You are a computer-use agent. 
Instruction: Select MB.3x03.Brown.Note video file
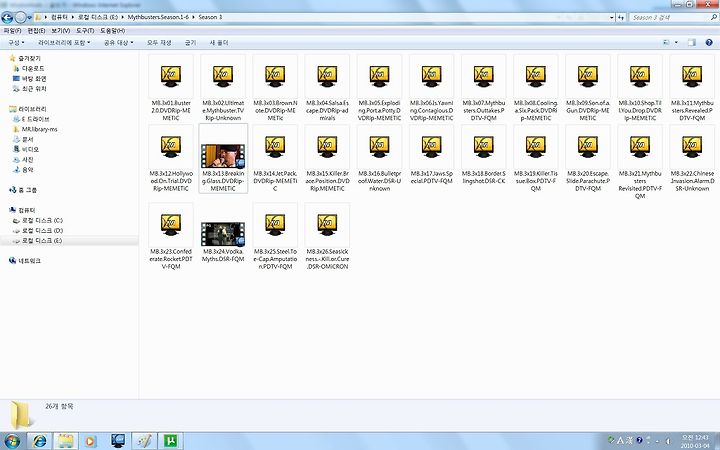click(275, 88)
